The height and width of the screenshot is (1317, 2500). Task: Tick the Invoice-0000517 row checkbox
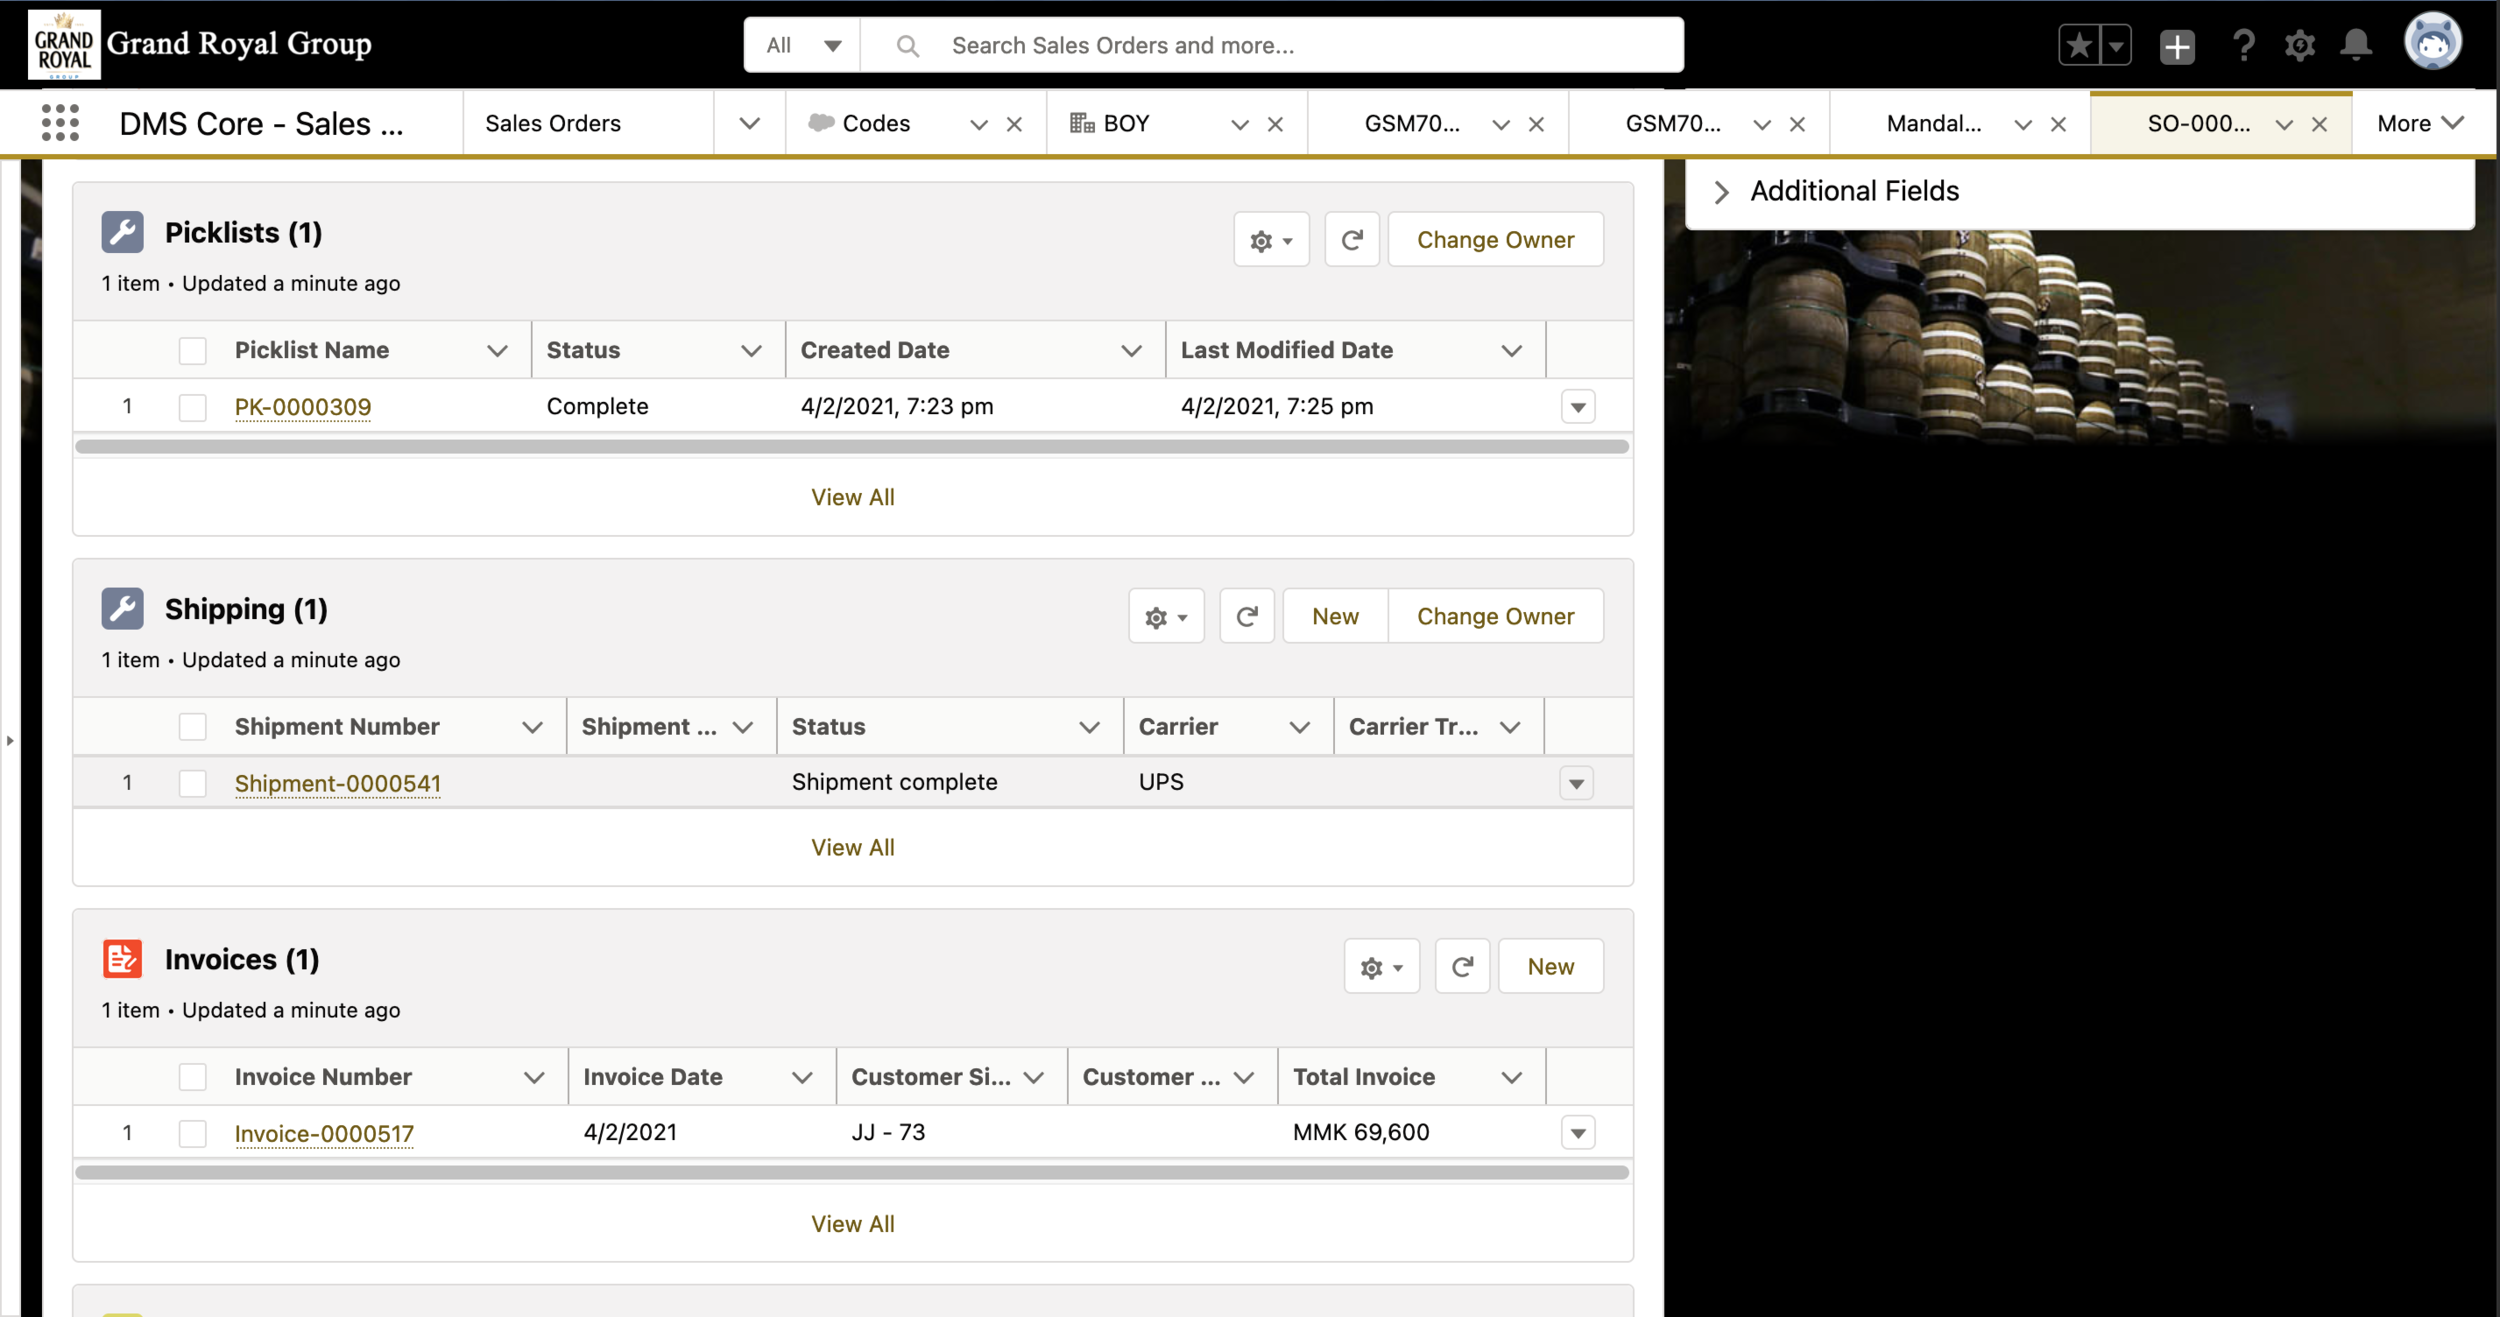pyautogui.click(x=192, y=1133)
